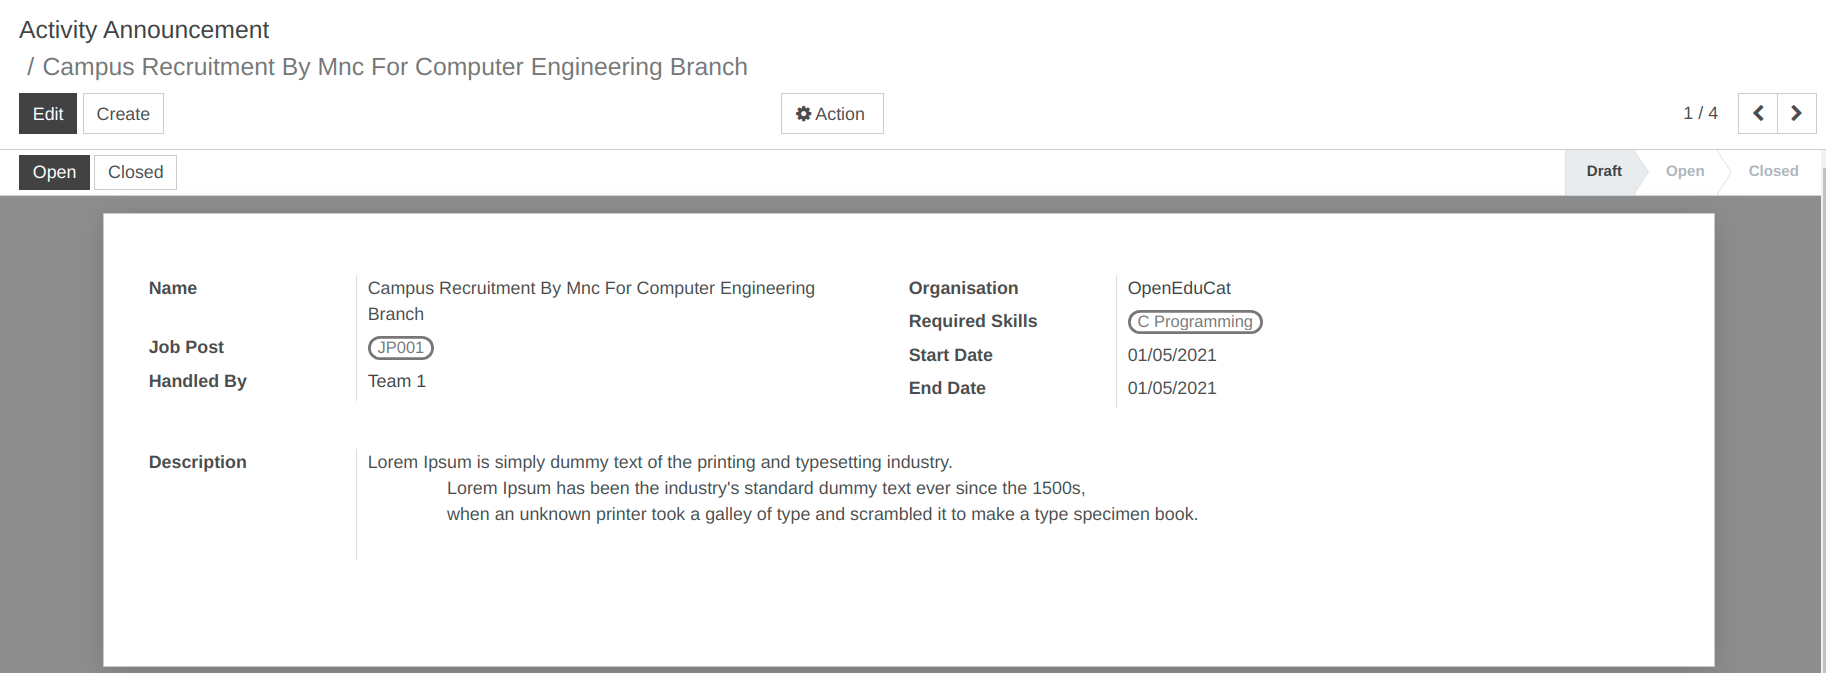
Task: Open the Activity Announcement breadcrumb
Action: coord(144,30)
